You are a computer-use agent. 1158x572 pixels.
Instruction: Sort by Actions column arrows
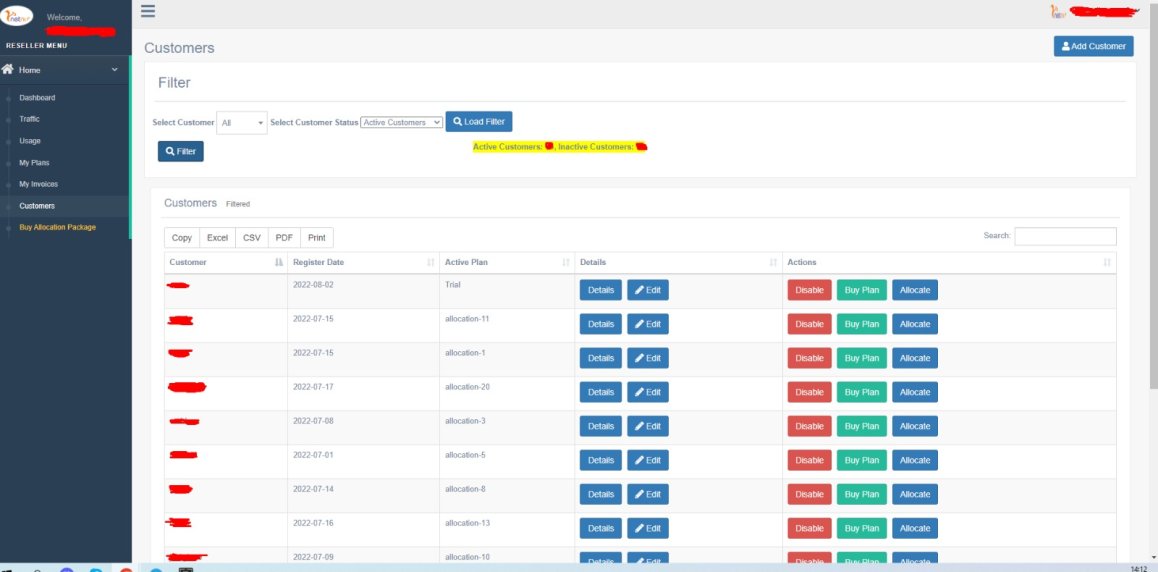1107,262
